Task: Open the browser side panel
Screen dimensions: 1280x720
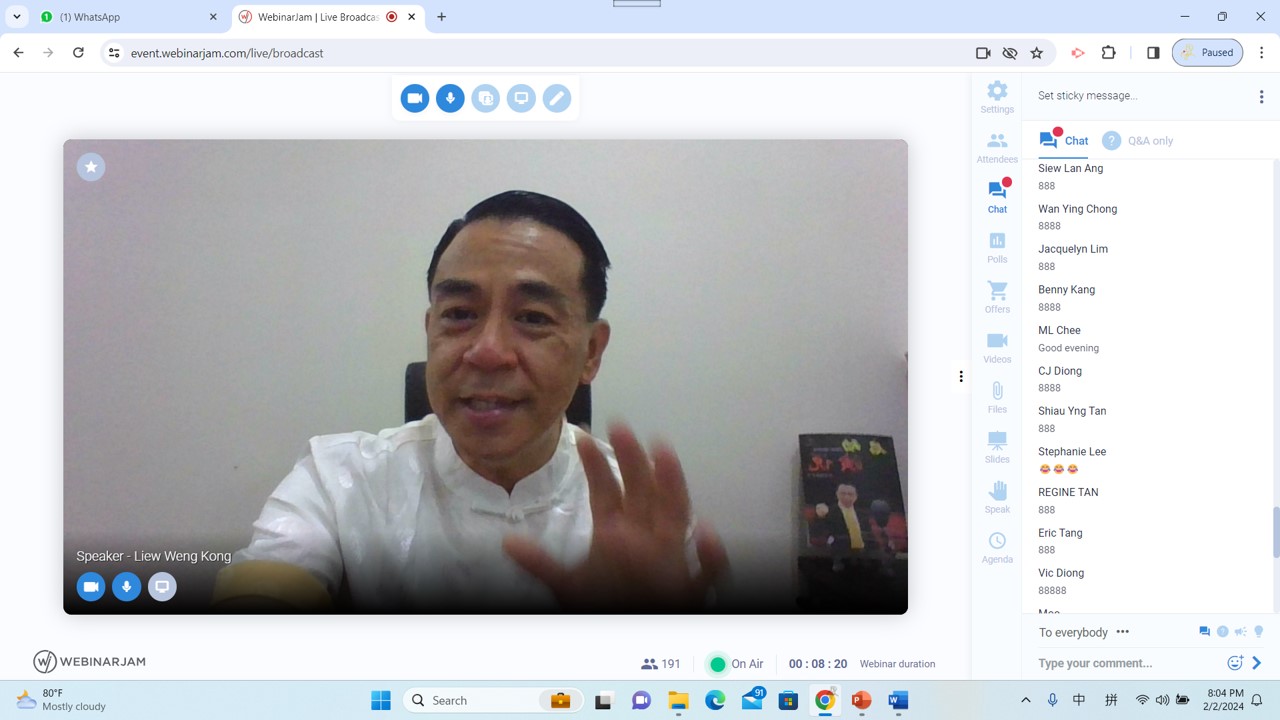Action: click(x=1153, y=53)
